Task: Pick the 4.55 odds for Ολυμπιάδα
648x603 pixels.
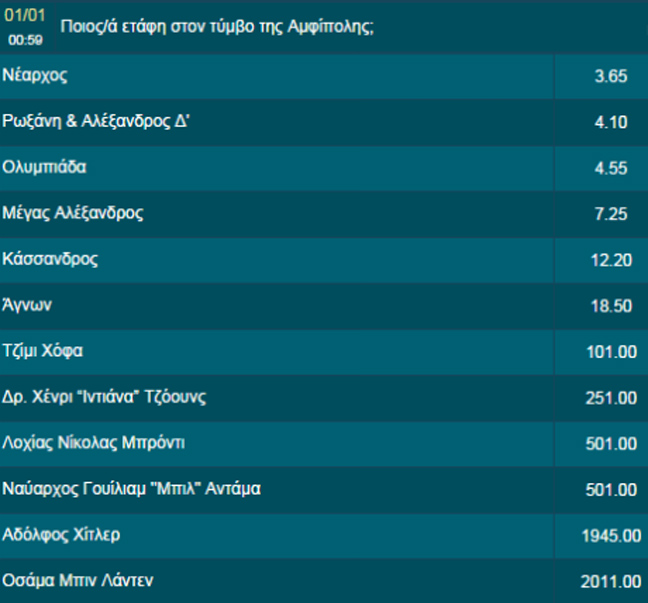Action: [610, 169]
